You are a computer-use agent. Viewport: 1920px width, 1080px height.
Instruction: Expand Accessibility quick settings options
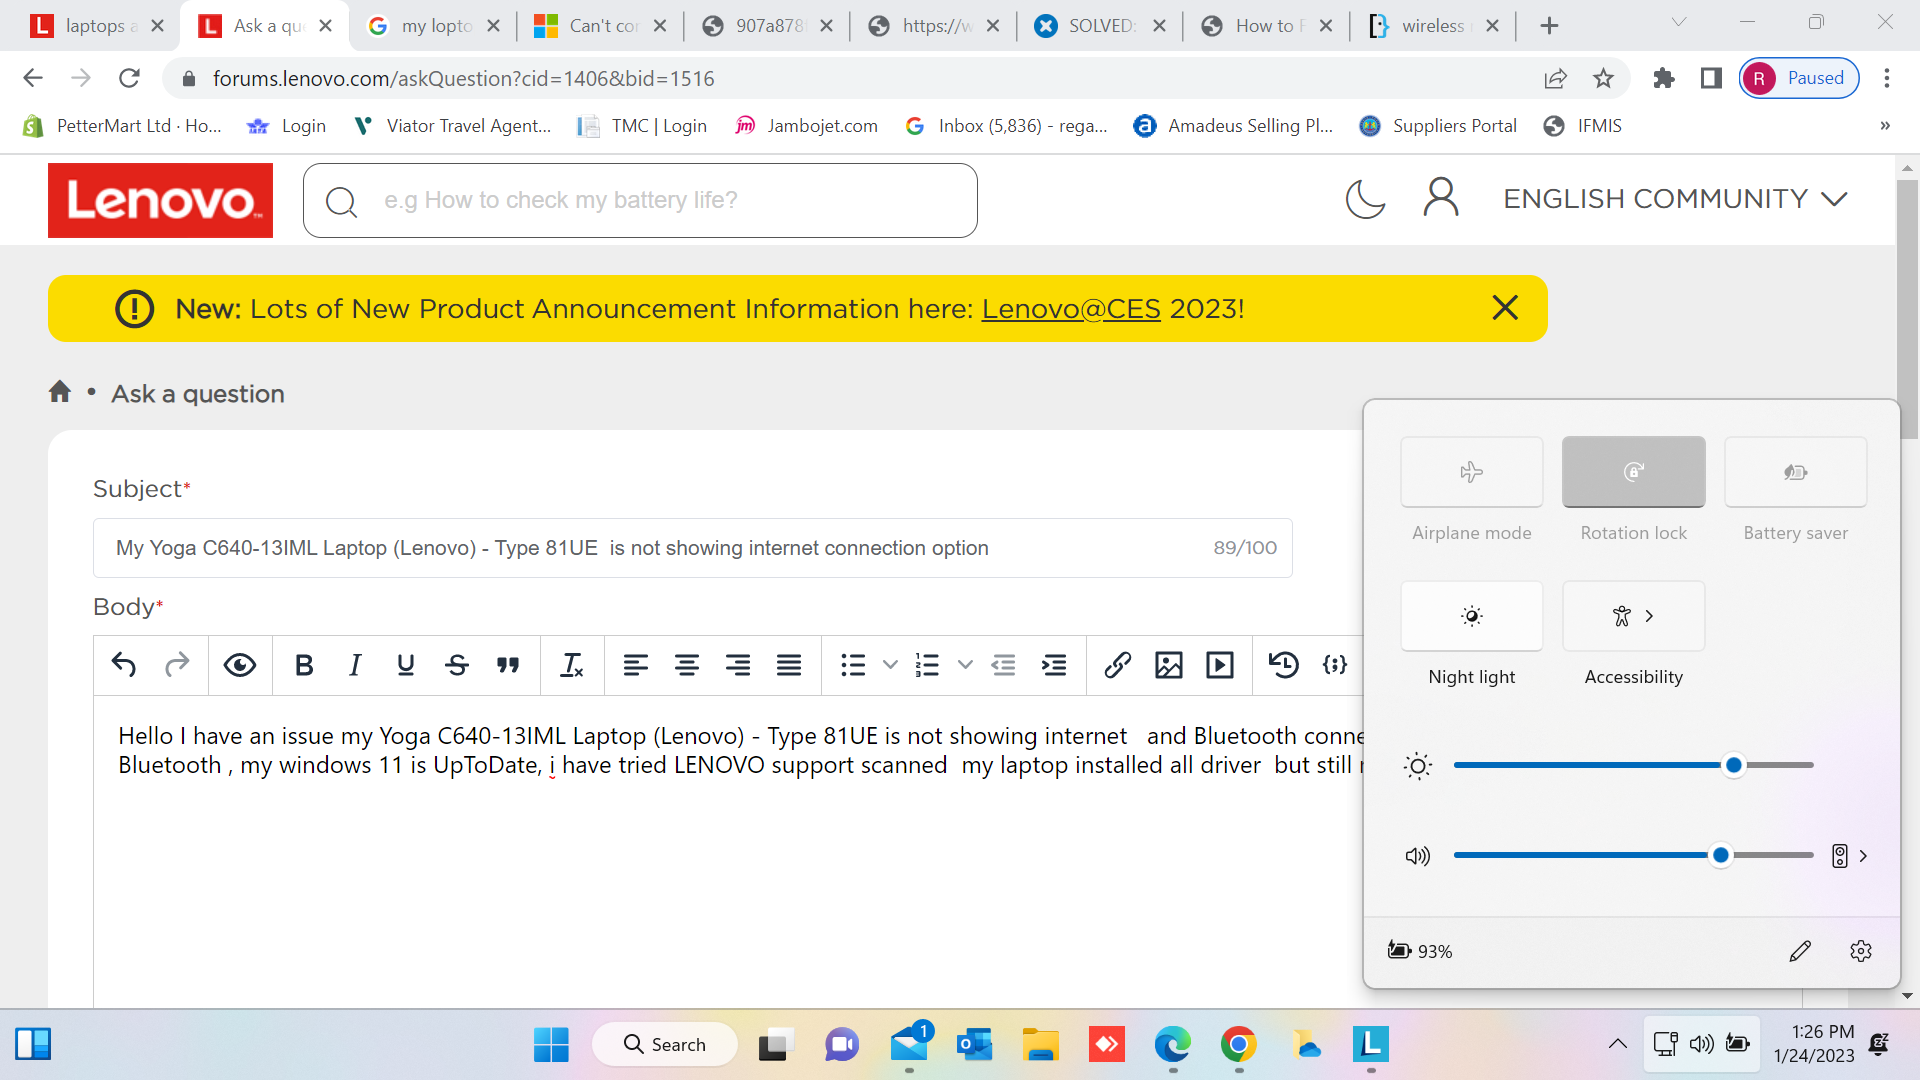point(1634,616)
